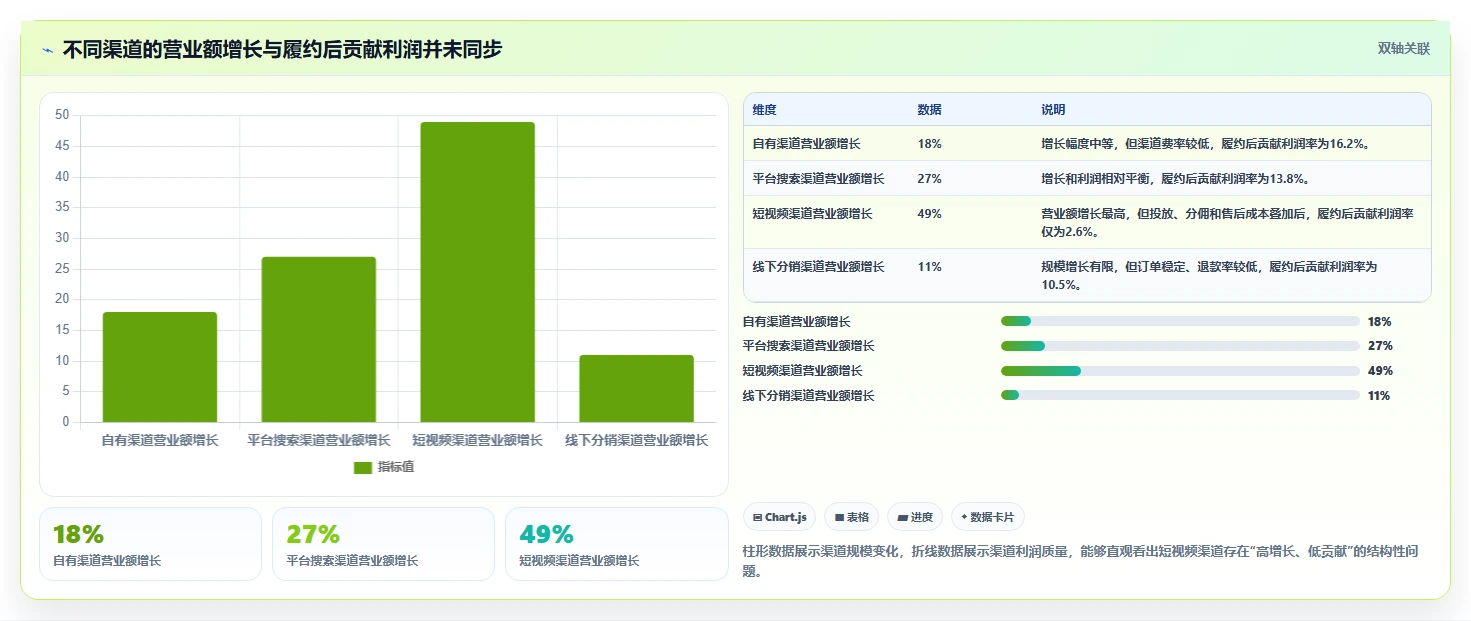Click the 11% value in the table
Screen dimensions: 1471x621
click(929, 267)
